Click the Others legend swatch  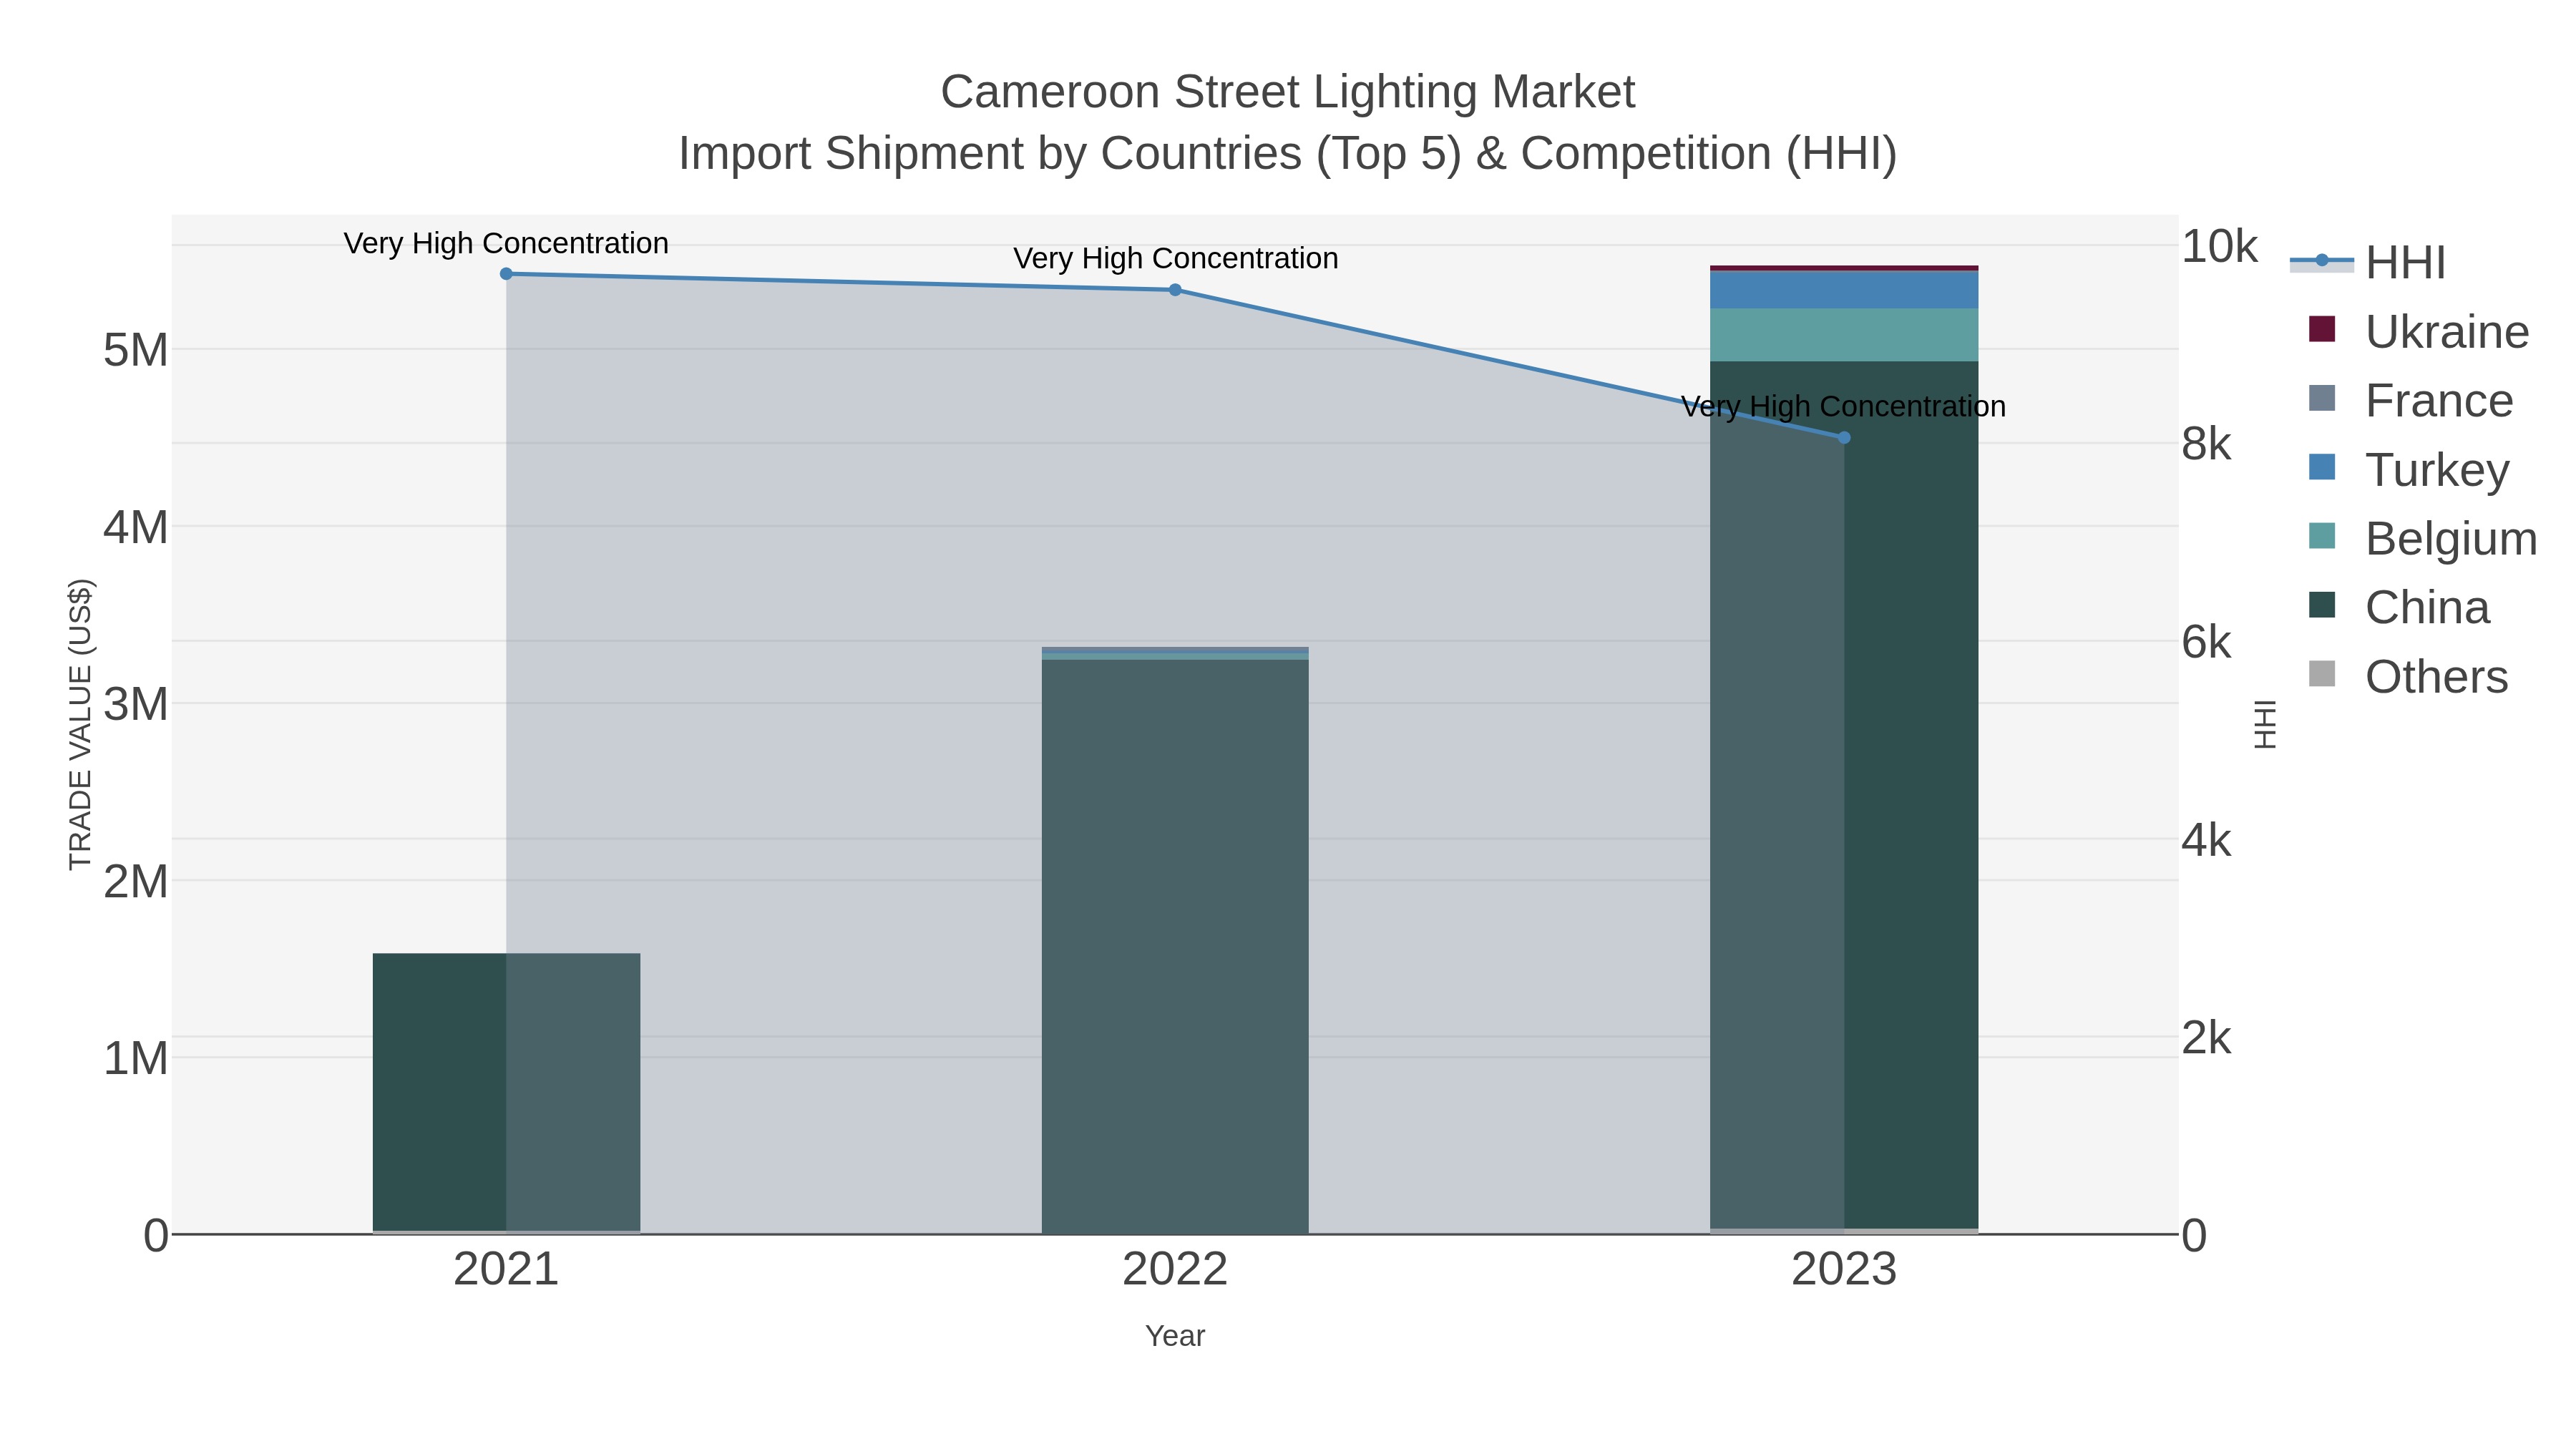tap(2322, 674)
